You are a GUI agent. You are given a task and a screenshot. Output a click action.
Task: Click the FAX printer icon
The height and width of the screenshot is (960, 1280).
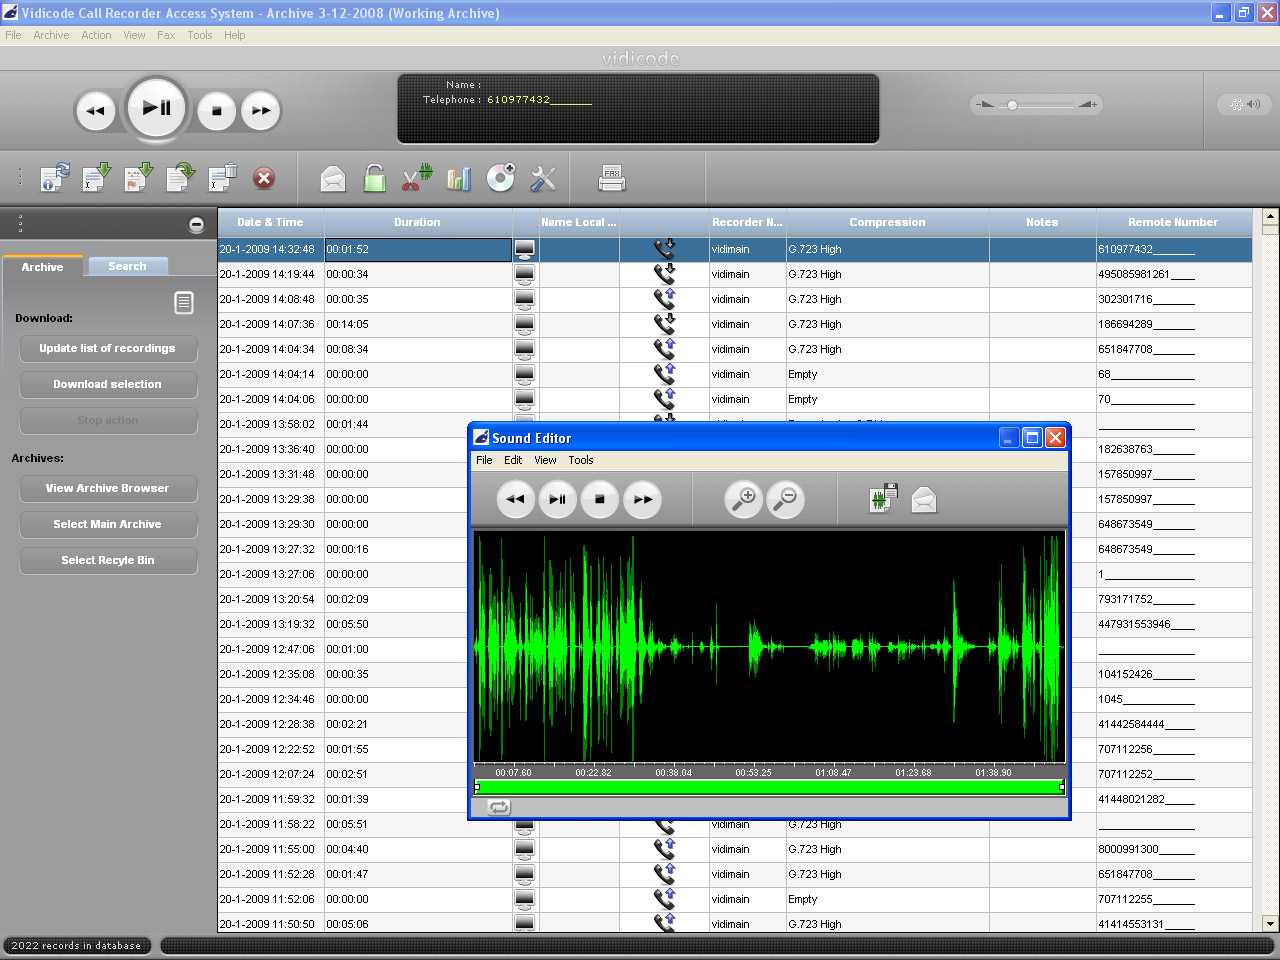[612, 179]
